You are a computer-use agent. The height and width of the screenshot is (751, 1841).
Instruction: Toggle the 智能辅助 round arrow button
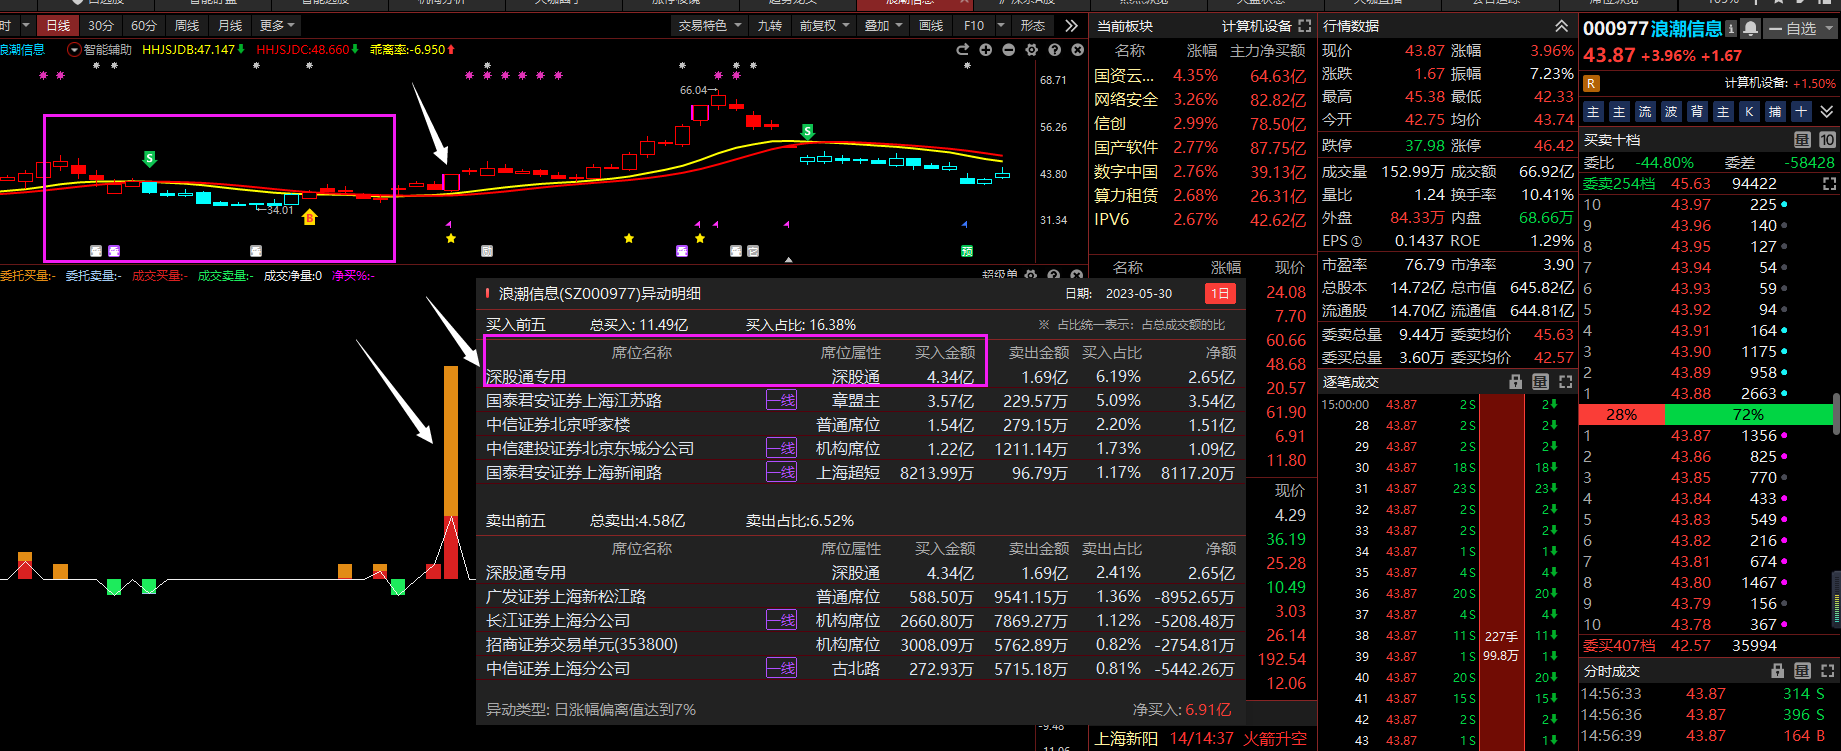74,49
